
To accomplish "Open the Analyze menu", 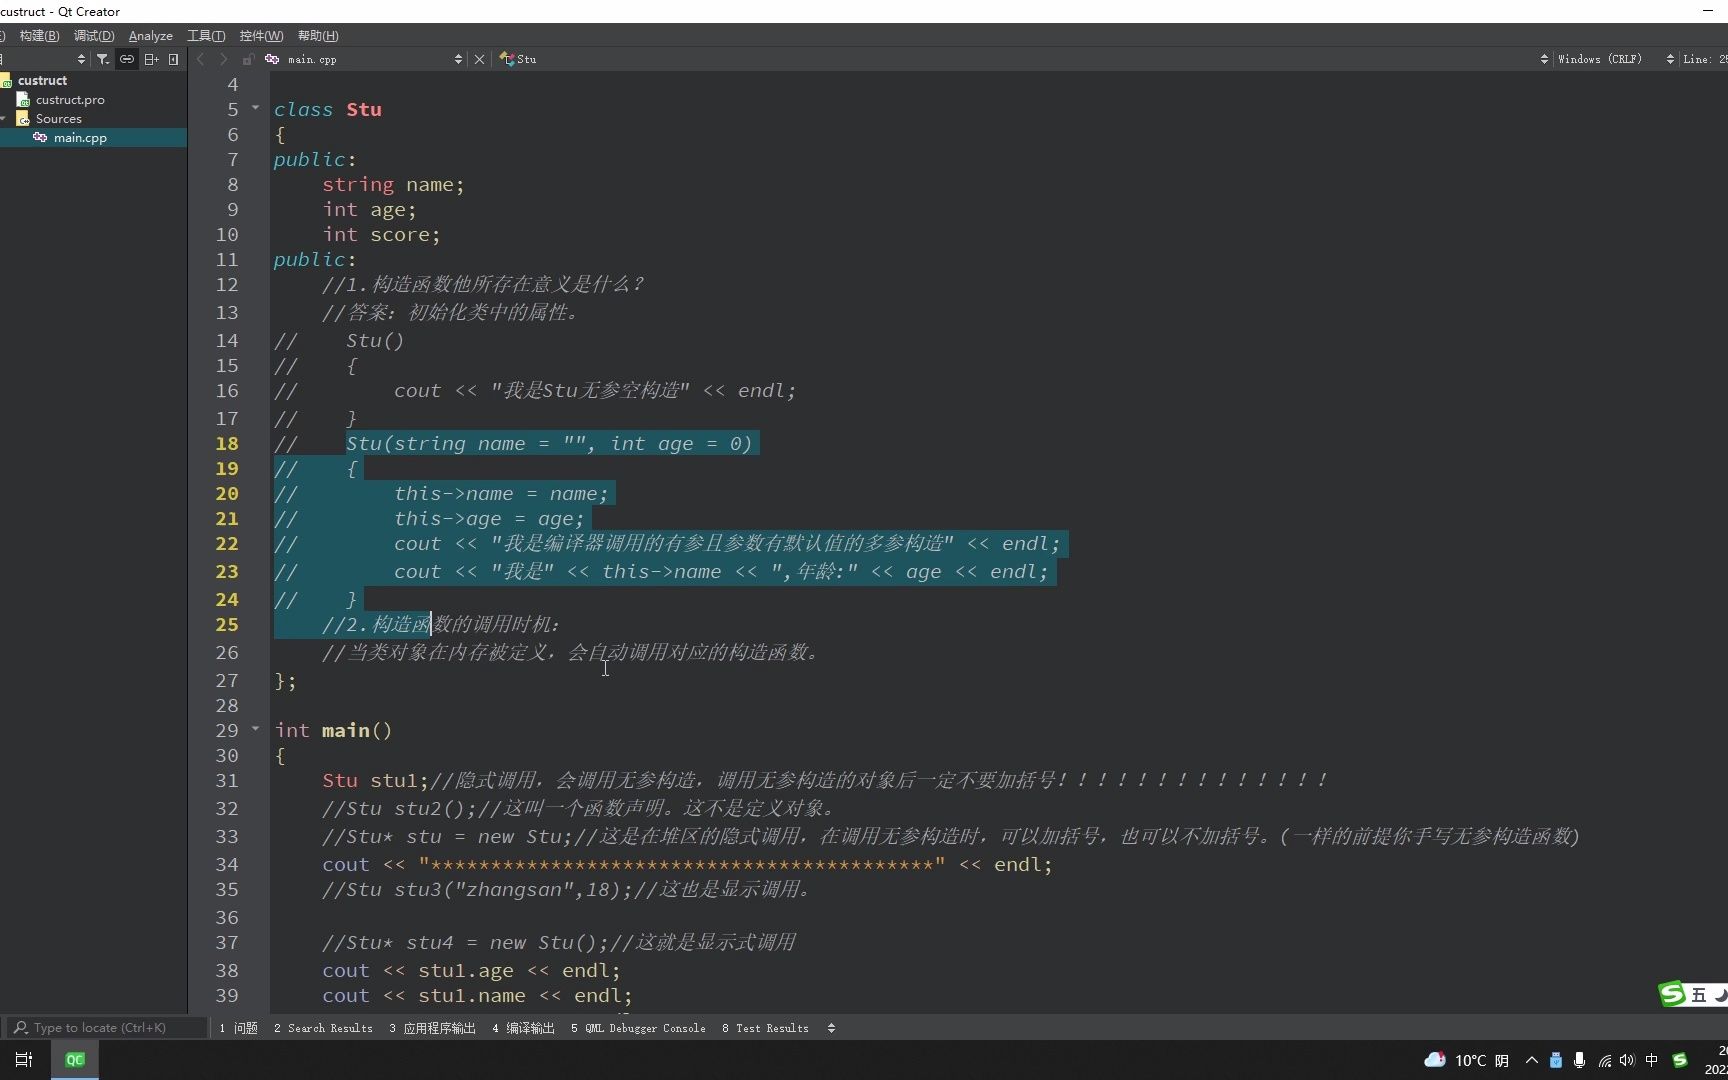I will [150, 35].
